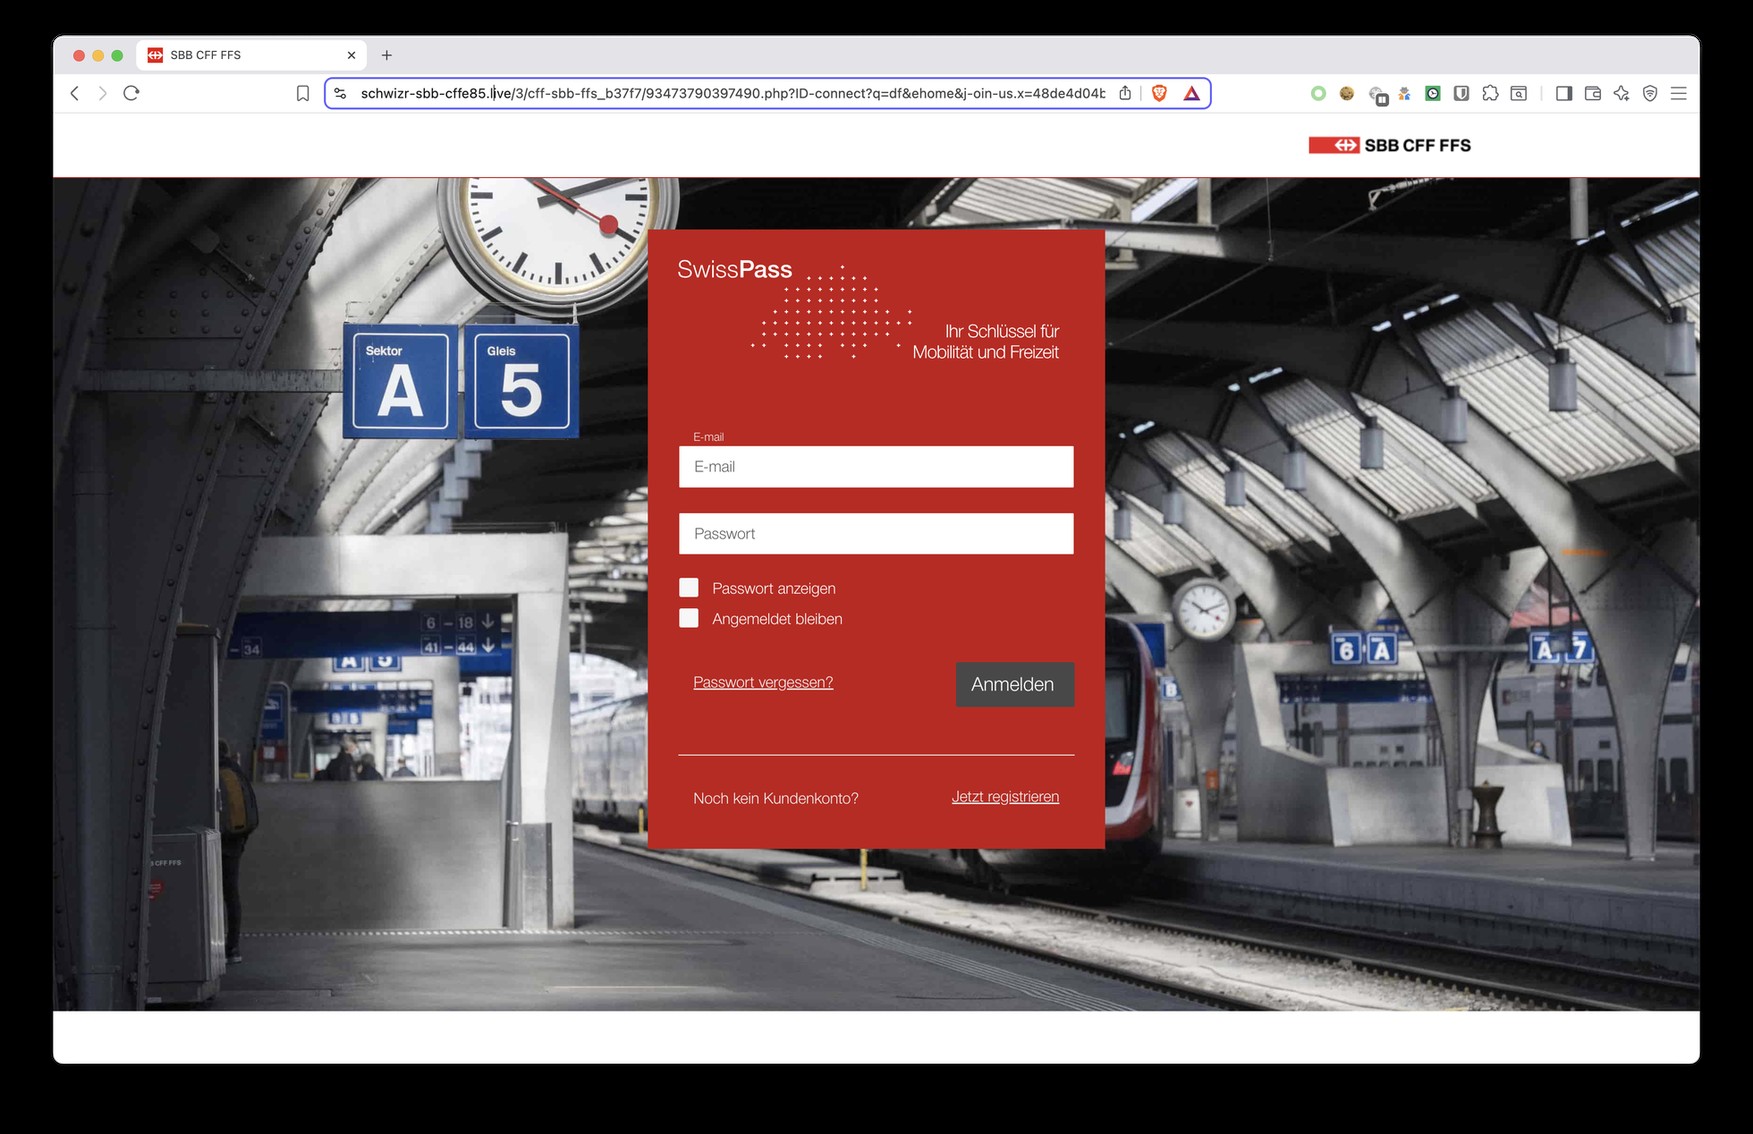The image size is (1753, 1134).
Task: Click the browser address bar URL
Action: point(732,93)
